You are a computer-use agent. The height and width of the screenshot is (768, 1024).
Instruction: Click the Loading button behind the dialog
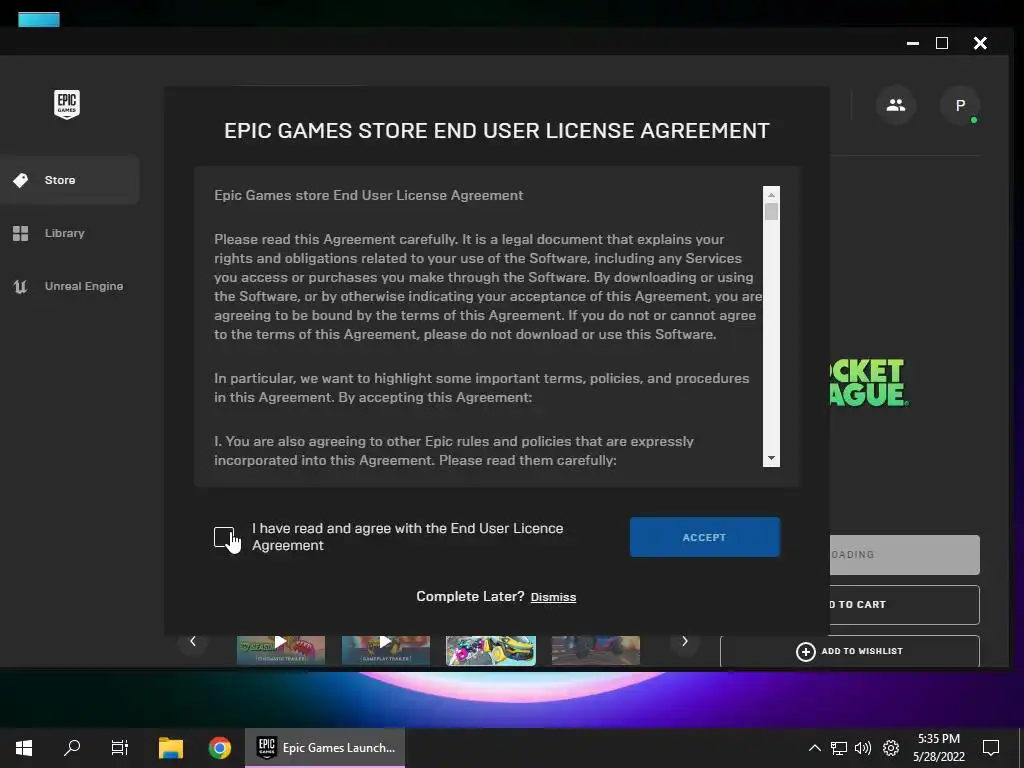click(904, 554)
